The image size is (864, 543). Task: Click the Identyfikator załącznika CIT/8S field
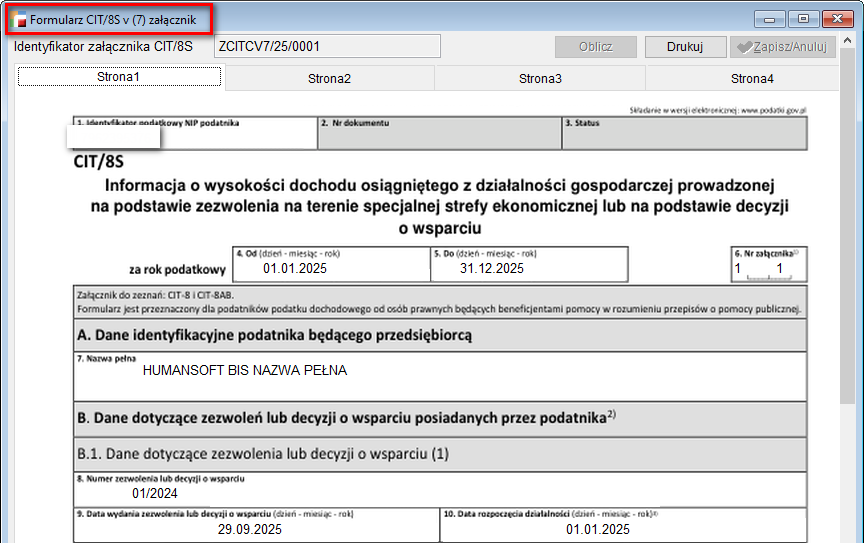point(327,47)
